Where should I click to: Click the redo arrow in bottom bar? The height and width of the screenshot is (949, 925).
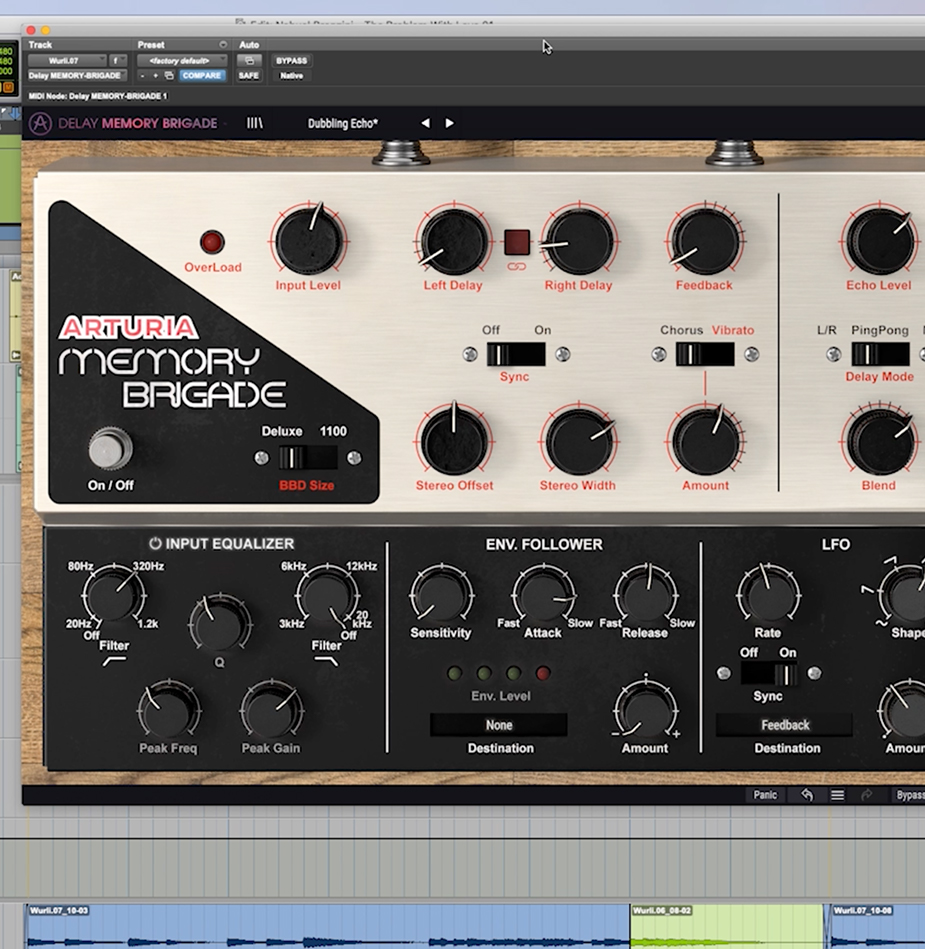pos(867,795)
